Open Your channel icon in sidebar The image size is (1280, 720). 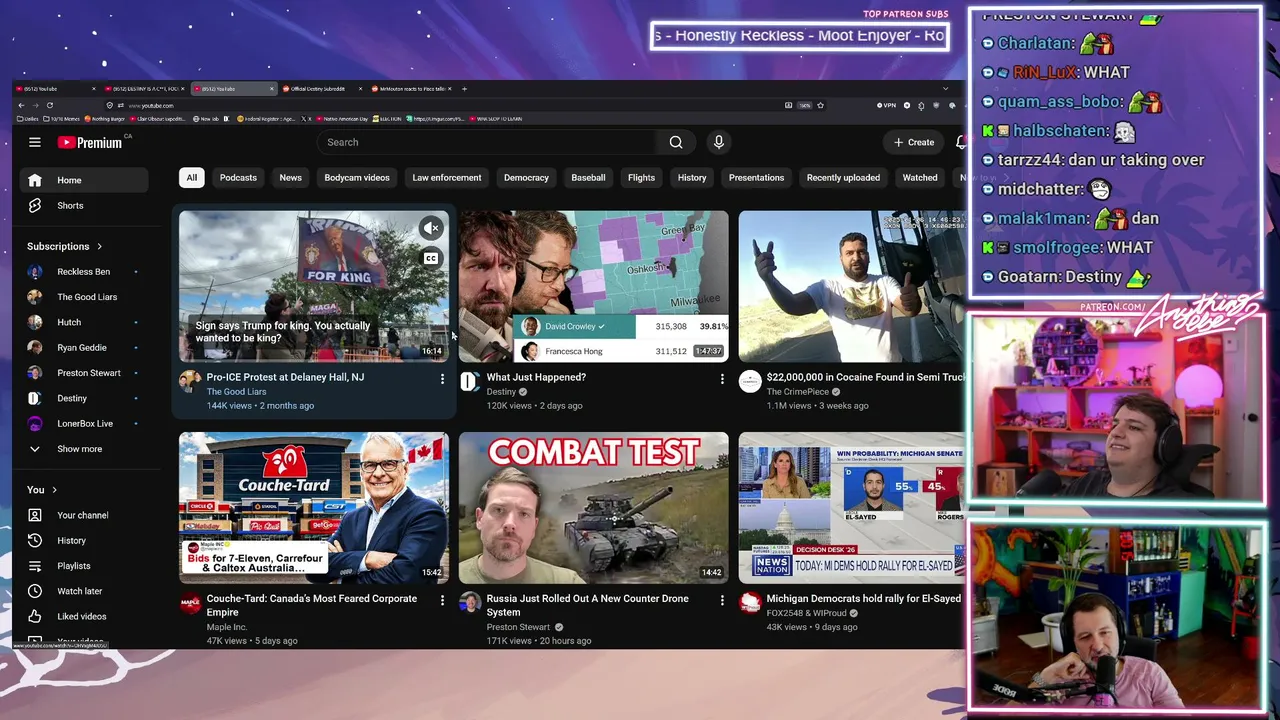[35, 515]
